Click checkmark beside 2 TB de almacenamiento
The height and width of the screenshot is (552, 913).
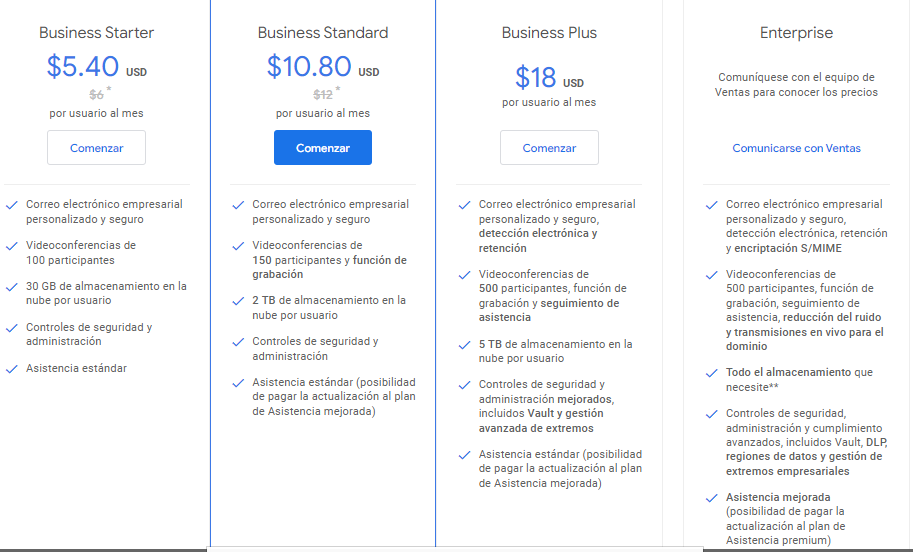238,300
